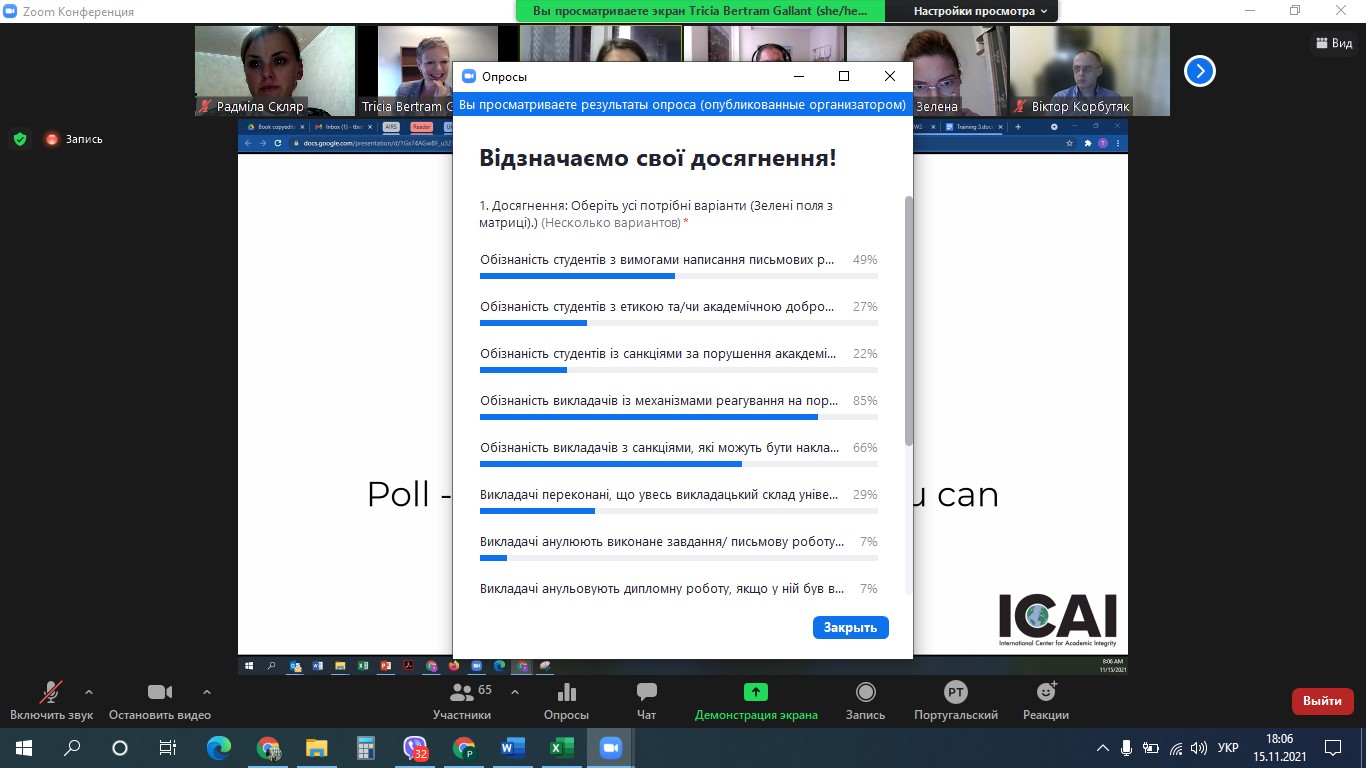Click the '22%' poll result value
The image size is (1366, 768).
tap(865, 354)
